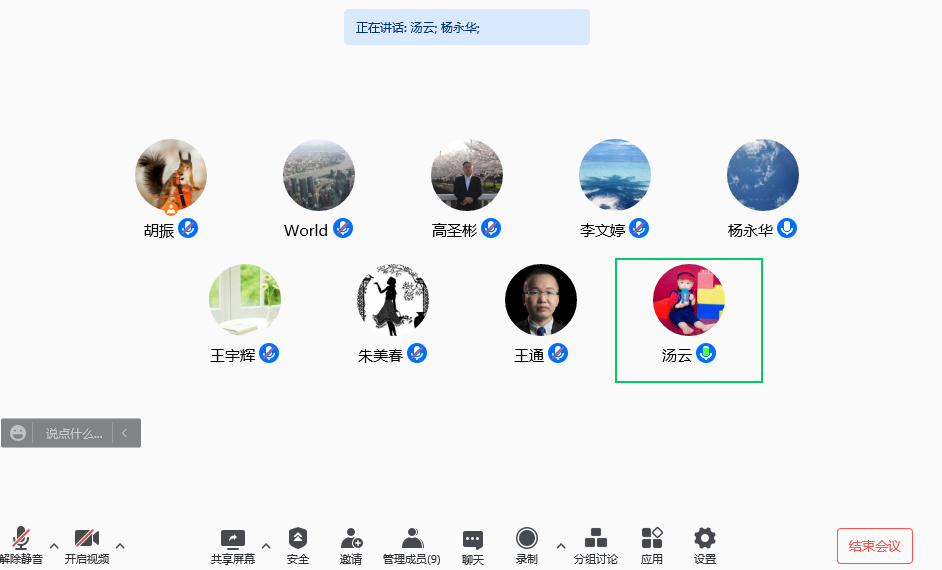Toggle 汤云's green speaking microphone indicator
942x570 pixels.
pos(706,353)
